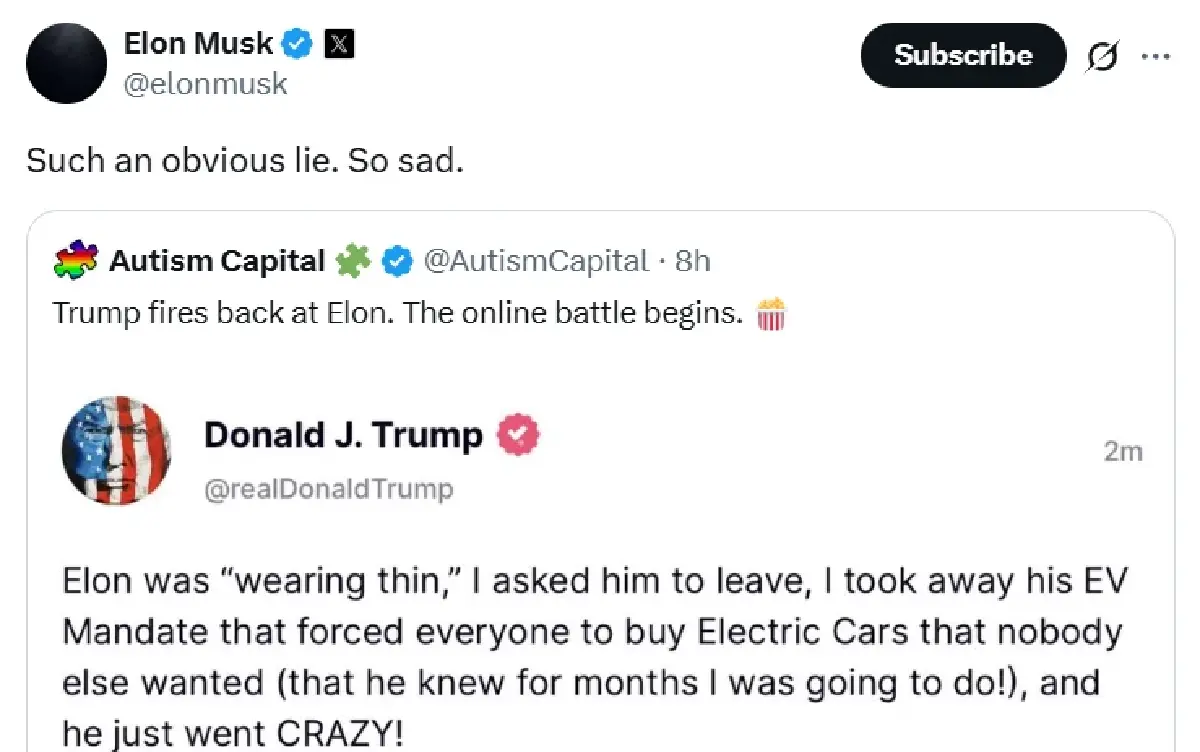1200x752 pixels.
Task: Open the three-dot more options menu
Action: (x=1155, y=57)
